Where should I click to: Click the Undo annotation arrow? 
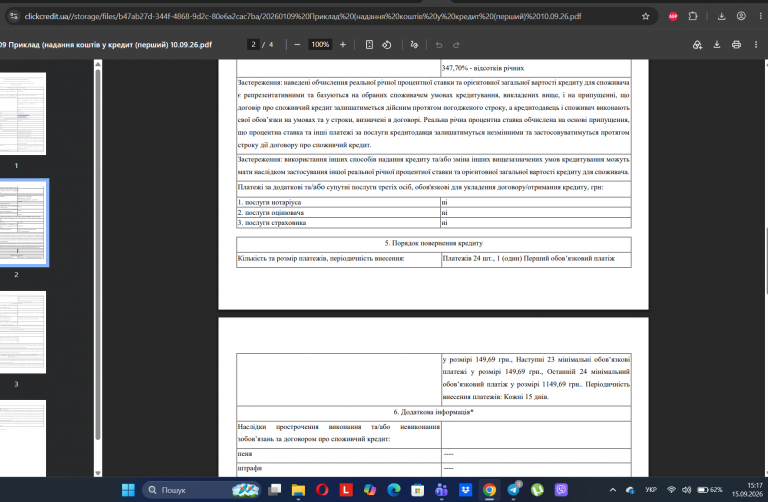[439, 45]
